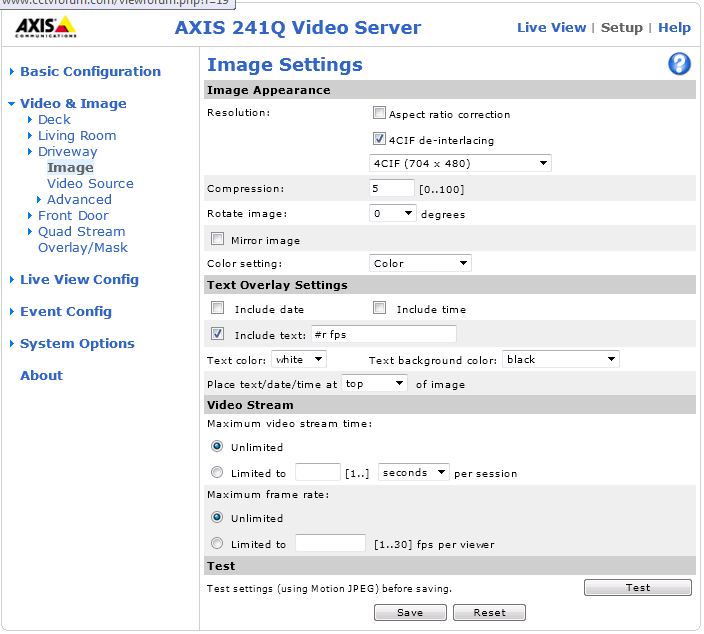Toggle the 4CIF de-interlacing checkbox
This screenshot has width=704, height=634.
point(379,140)
